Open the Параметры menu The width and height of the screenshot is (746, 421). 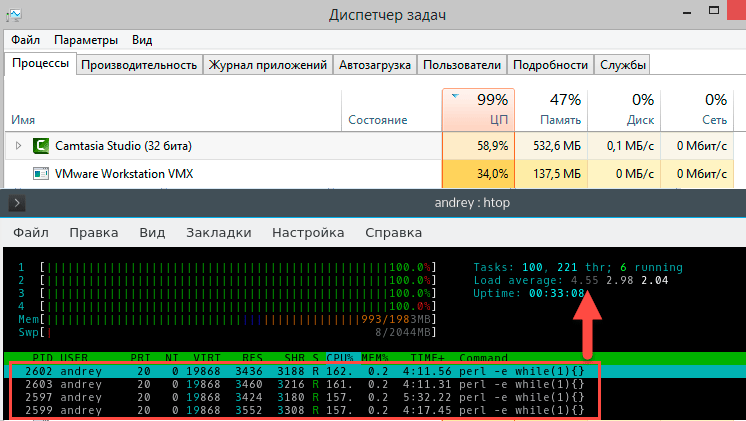(86, 40)
